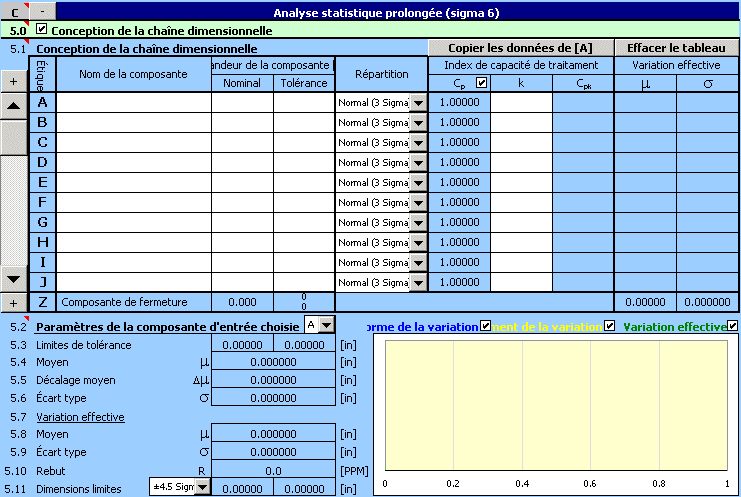Screen dimensions: 741x497
Task: Select the row label 'Z'
Action: point(43,302)
